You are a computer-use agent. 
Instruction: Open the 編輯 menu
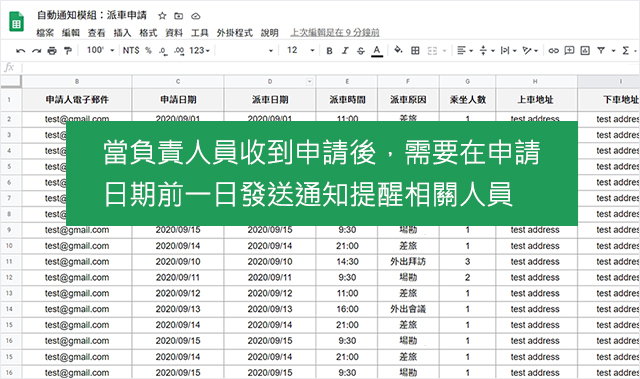(71, 33)
